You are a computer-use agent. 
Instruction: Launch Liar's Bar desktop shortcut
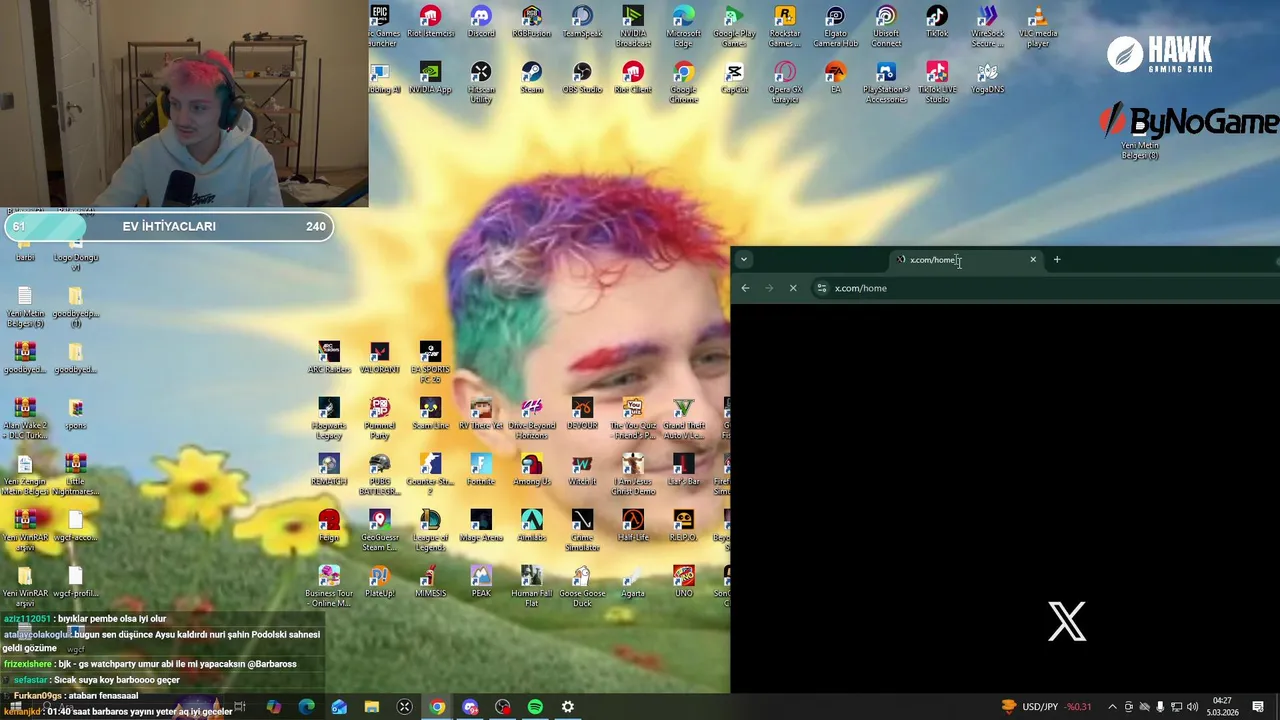(684, 470)
